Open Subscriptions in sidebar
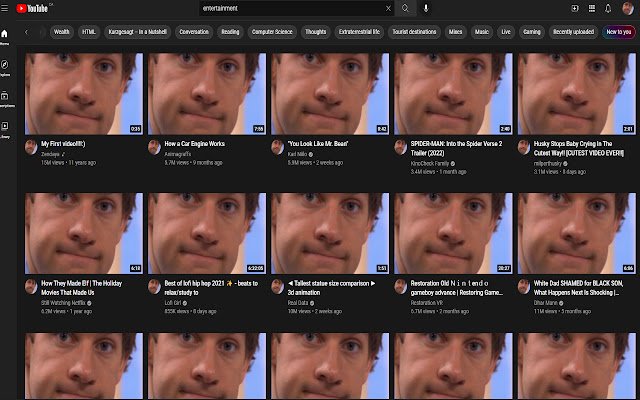 click(4, 99)
